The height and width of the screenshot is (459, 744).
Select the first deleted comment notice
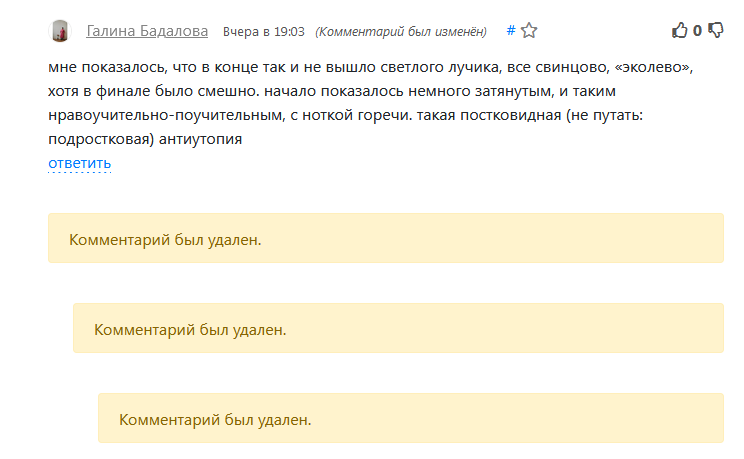click(x=385, y=239)
